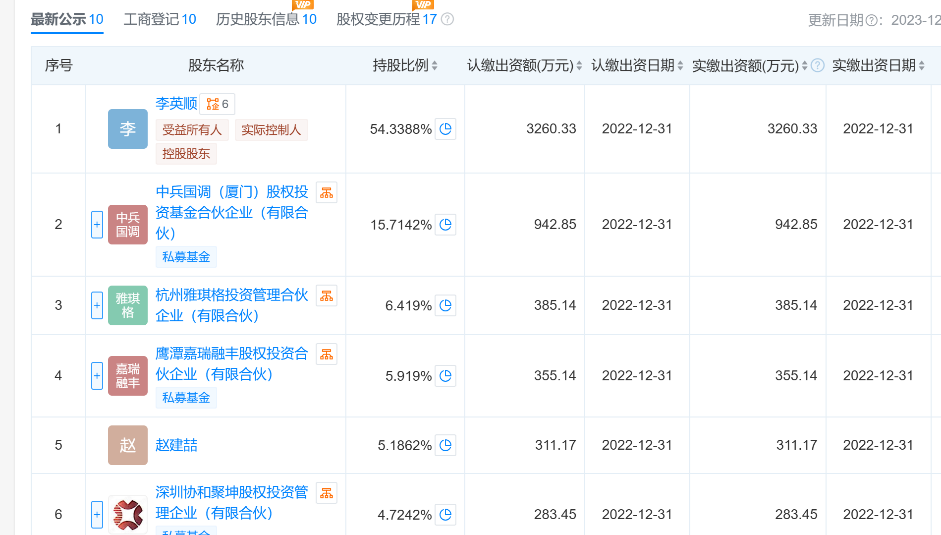
Task: Open link 深圳协和聚坤股权投资管理企业
Action: coord(232,503)
